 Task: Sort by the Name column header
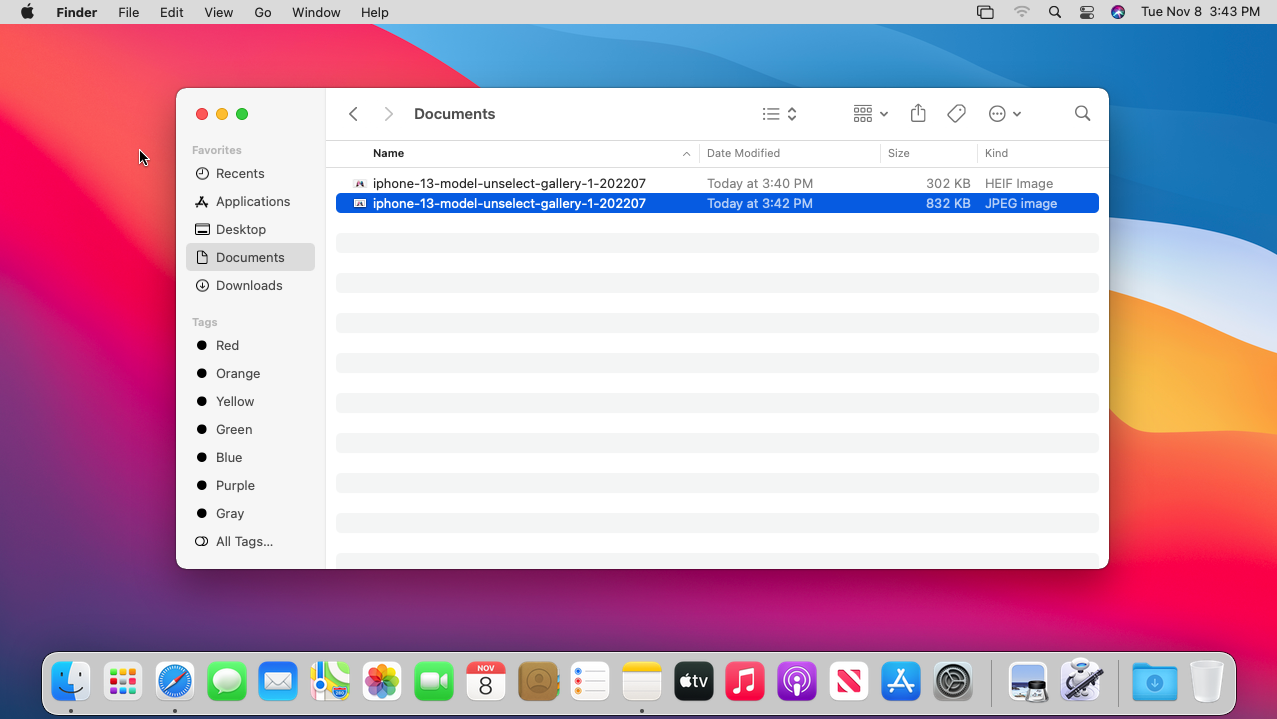388,153
